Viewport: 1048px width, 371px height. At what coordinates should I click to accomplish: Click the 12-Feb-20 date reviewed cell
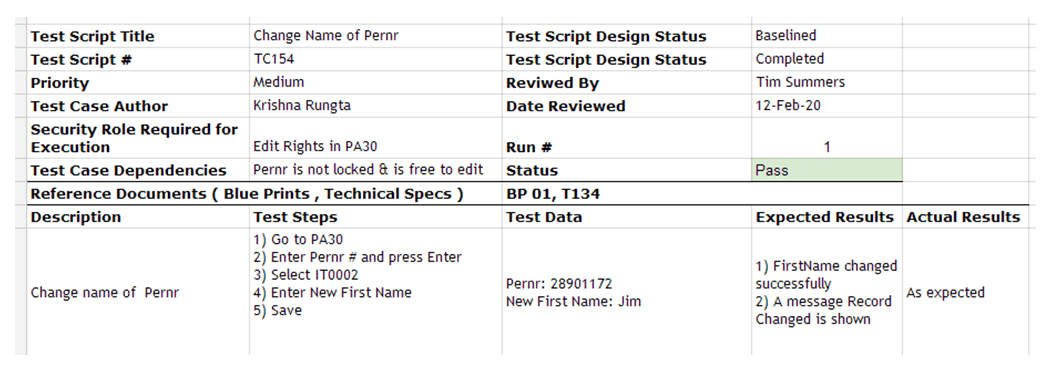[x=826, y=106]
